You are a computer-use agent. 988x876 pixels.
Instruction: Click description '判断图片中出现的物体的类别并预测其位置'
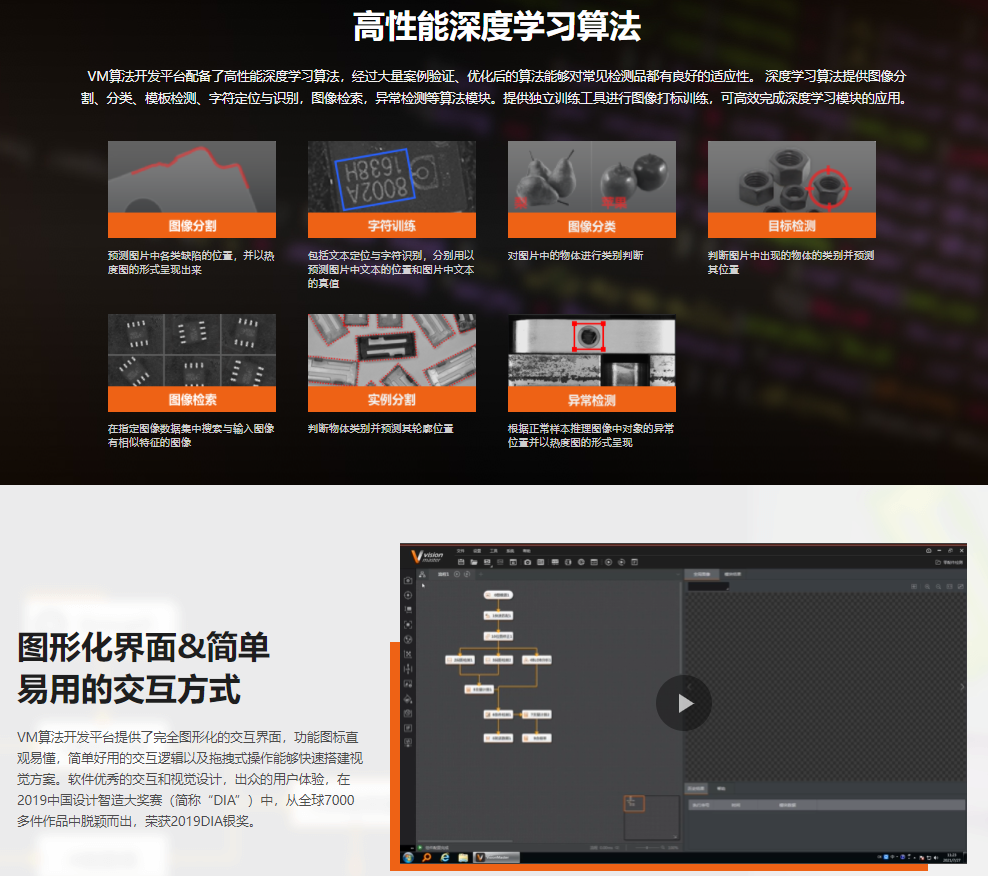click(x=791, y=262)
